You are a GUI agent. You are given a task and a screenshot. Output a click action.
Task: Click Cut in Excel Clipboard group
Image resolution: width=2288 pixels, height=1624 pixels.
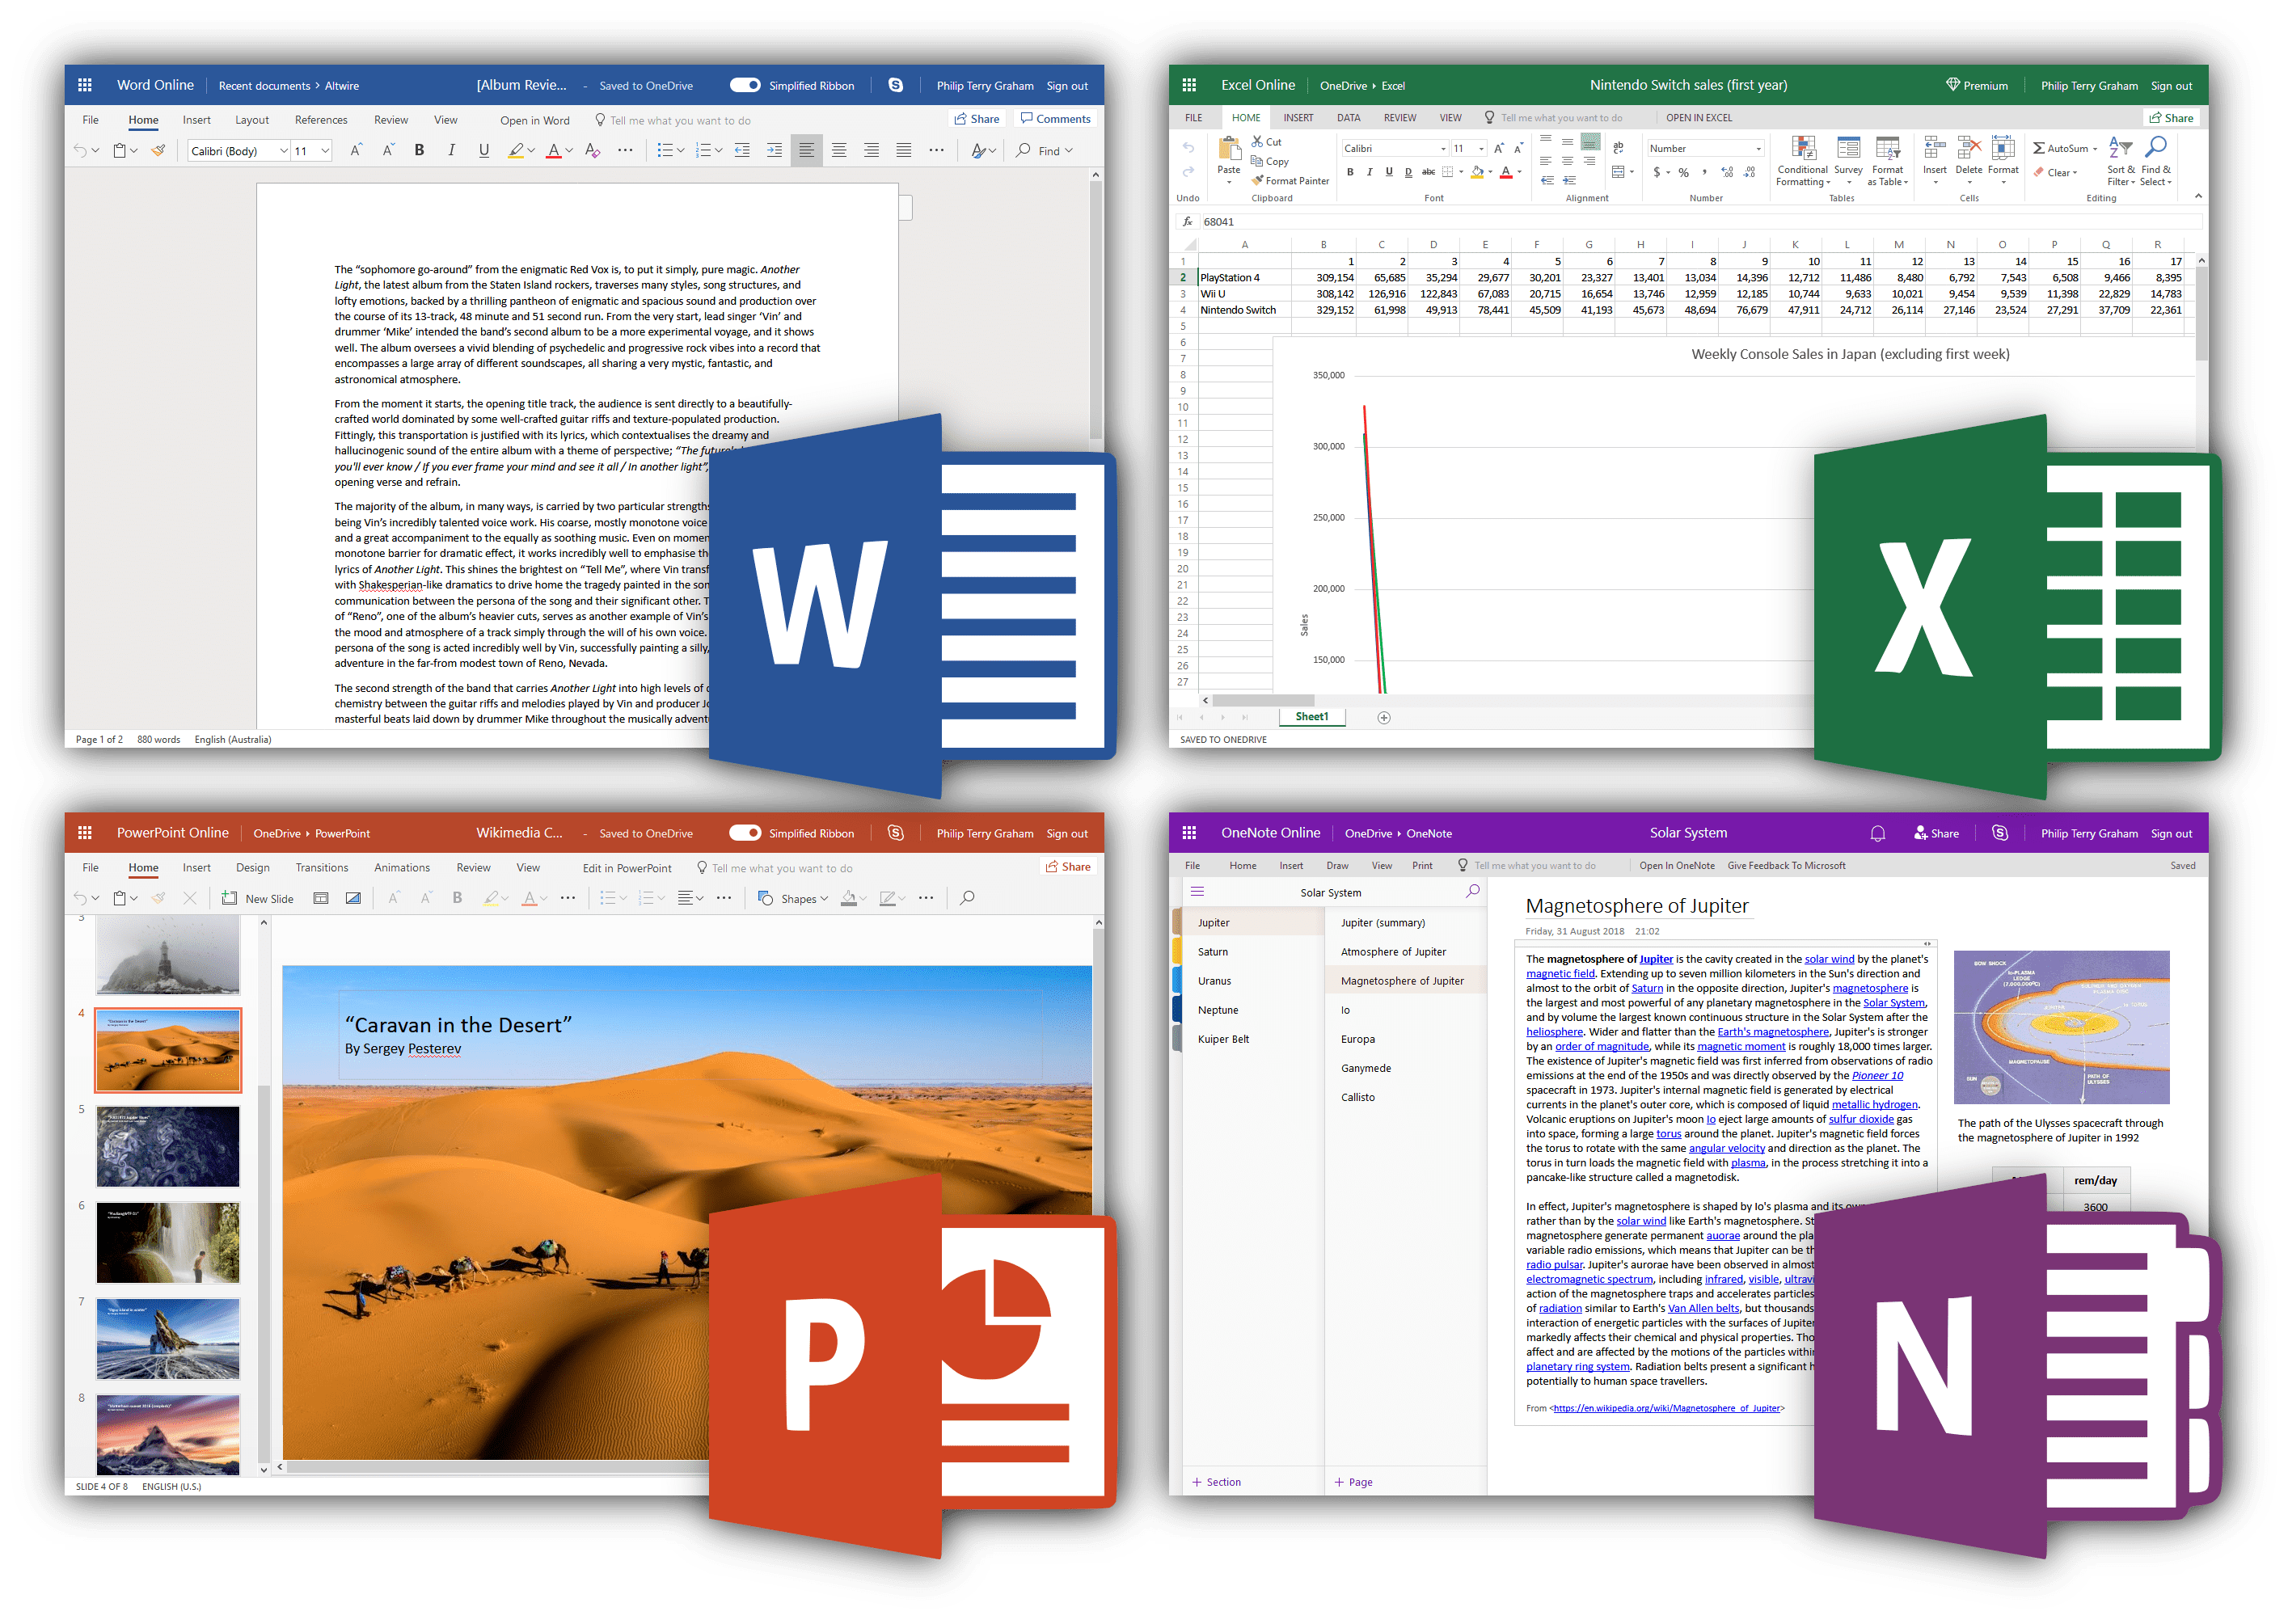tap(1266, 142)
